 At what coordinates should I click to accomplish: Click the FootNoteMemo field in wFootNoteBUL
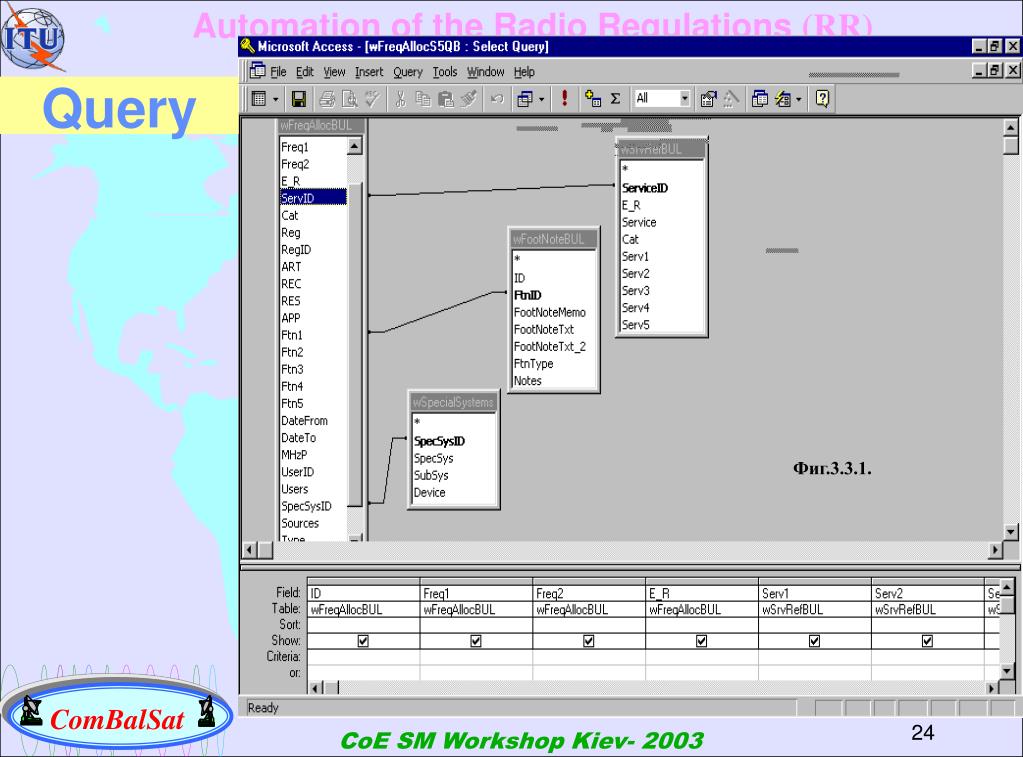(x=550, y=313)
